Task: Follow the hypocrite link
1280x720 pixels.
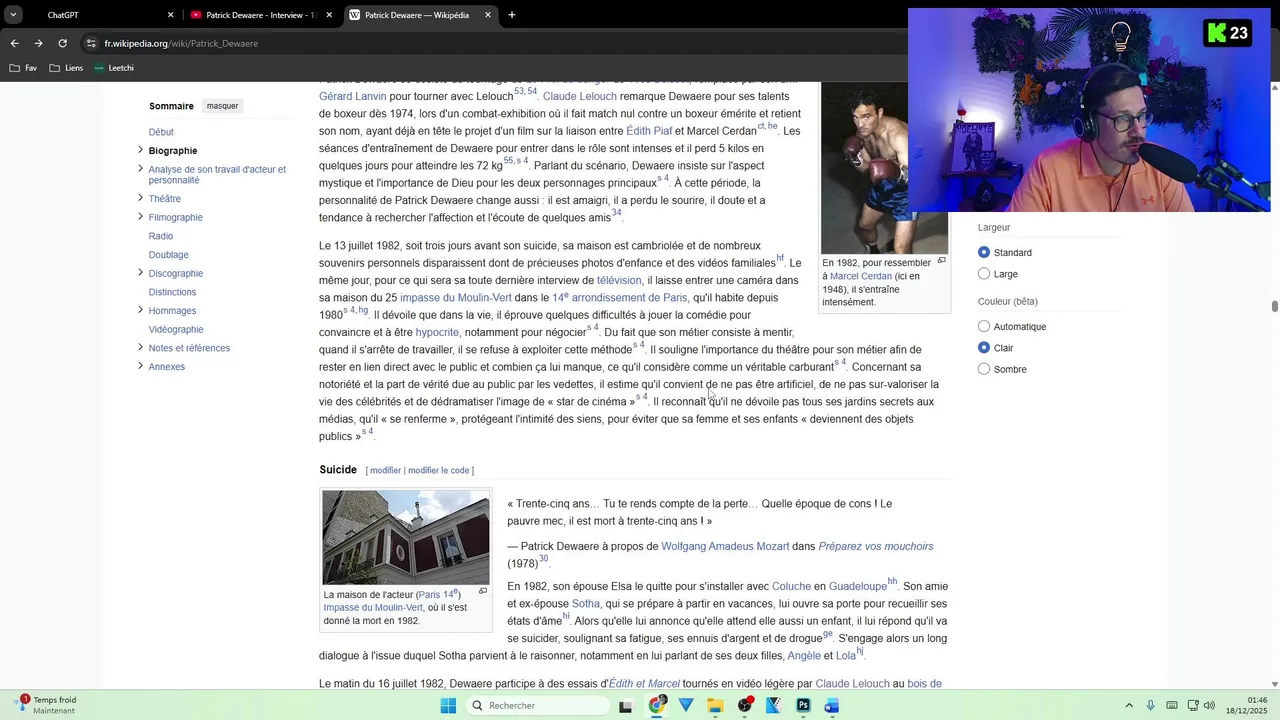Action: pyautogui.click(x=437, y=332)
